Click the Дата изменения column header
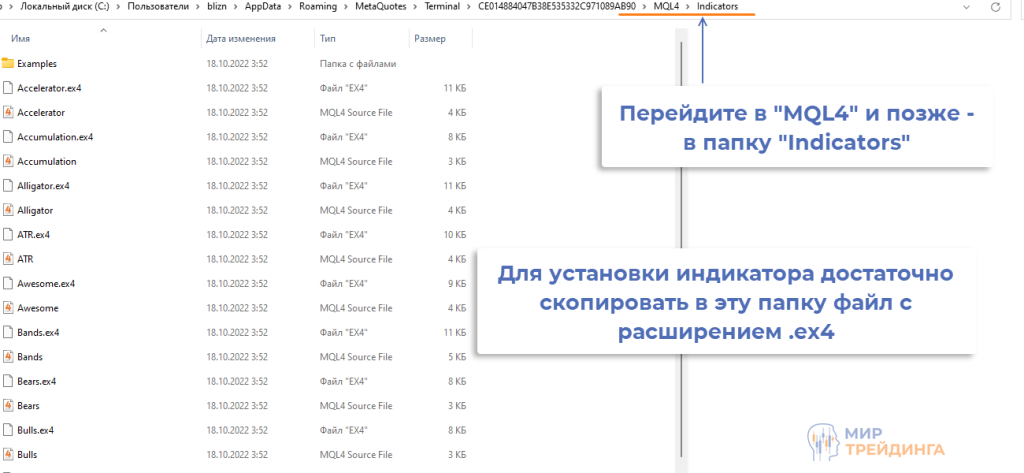Viewport: 1024px width, 473px height. click(240, 39)
